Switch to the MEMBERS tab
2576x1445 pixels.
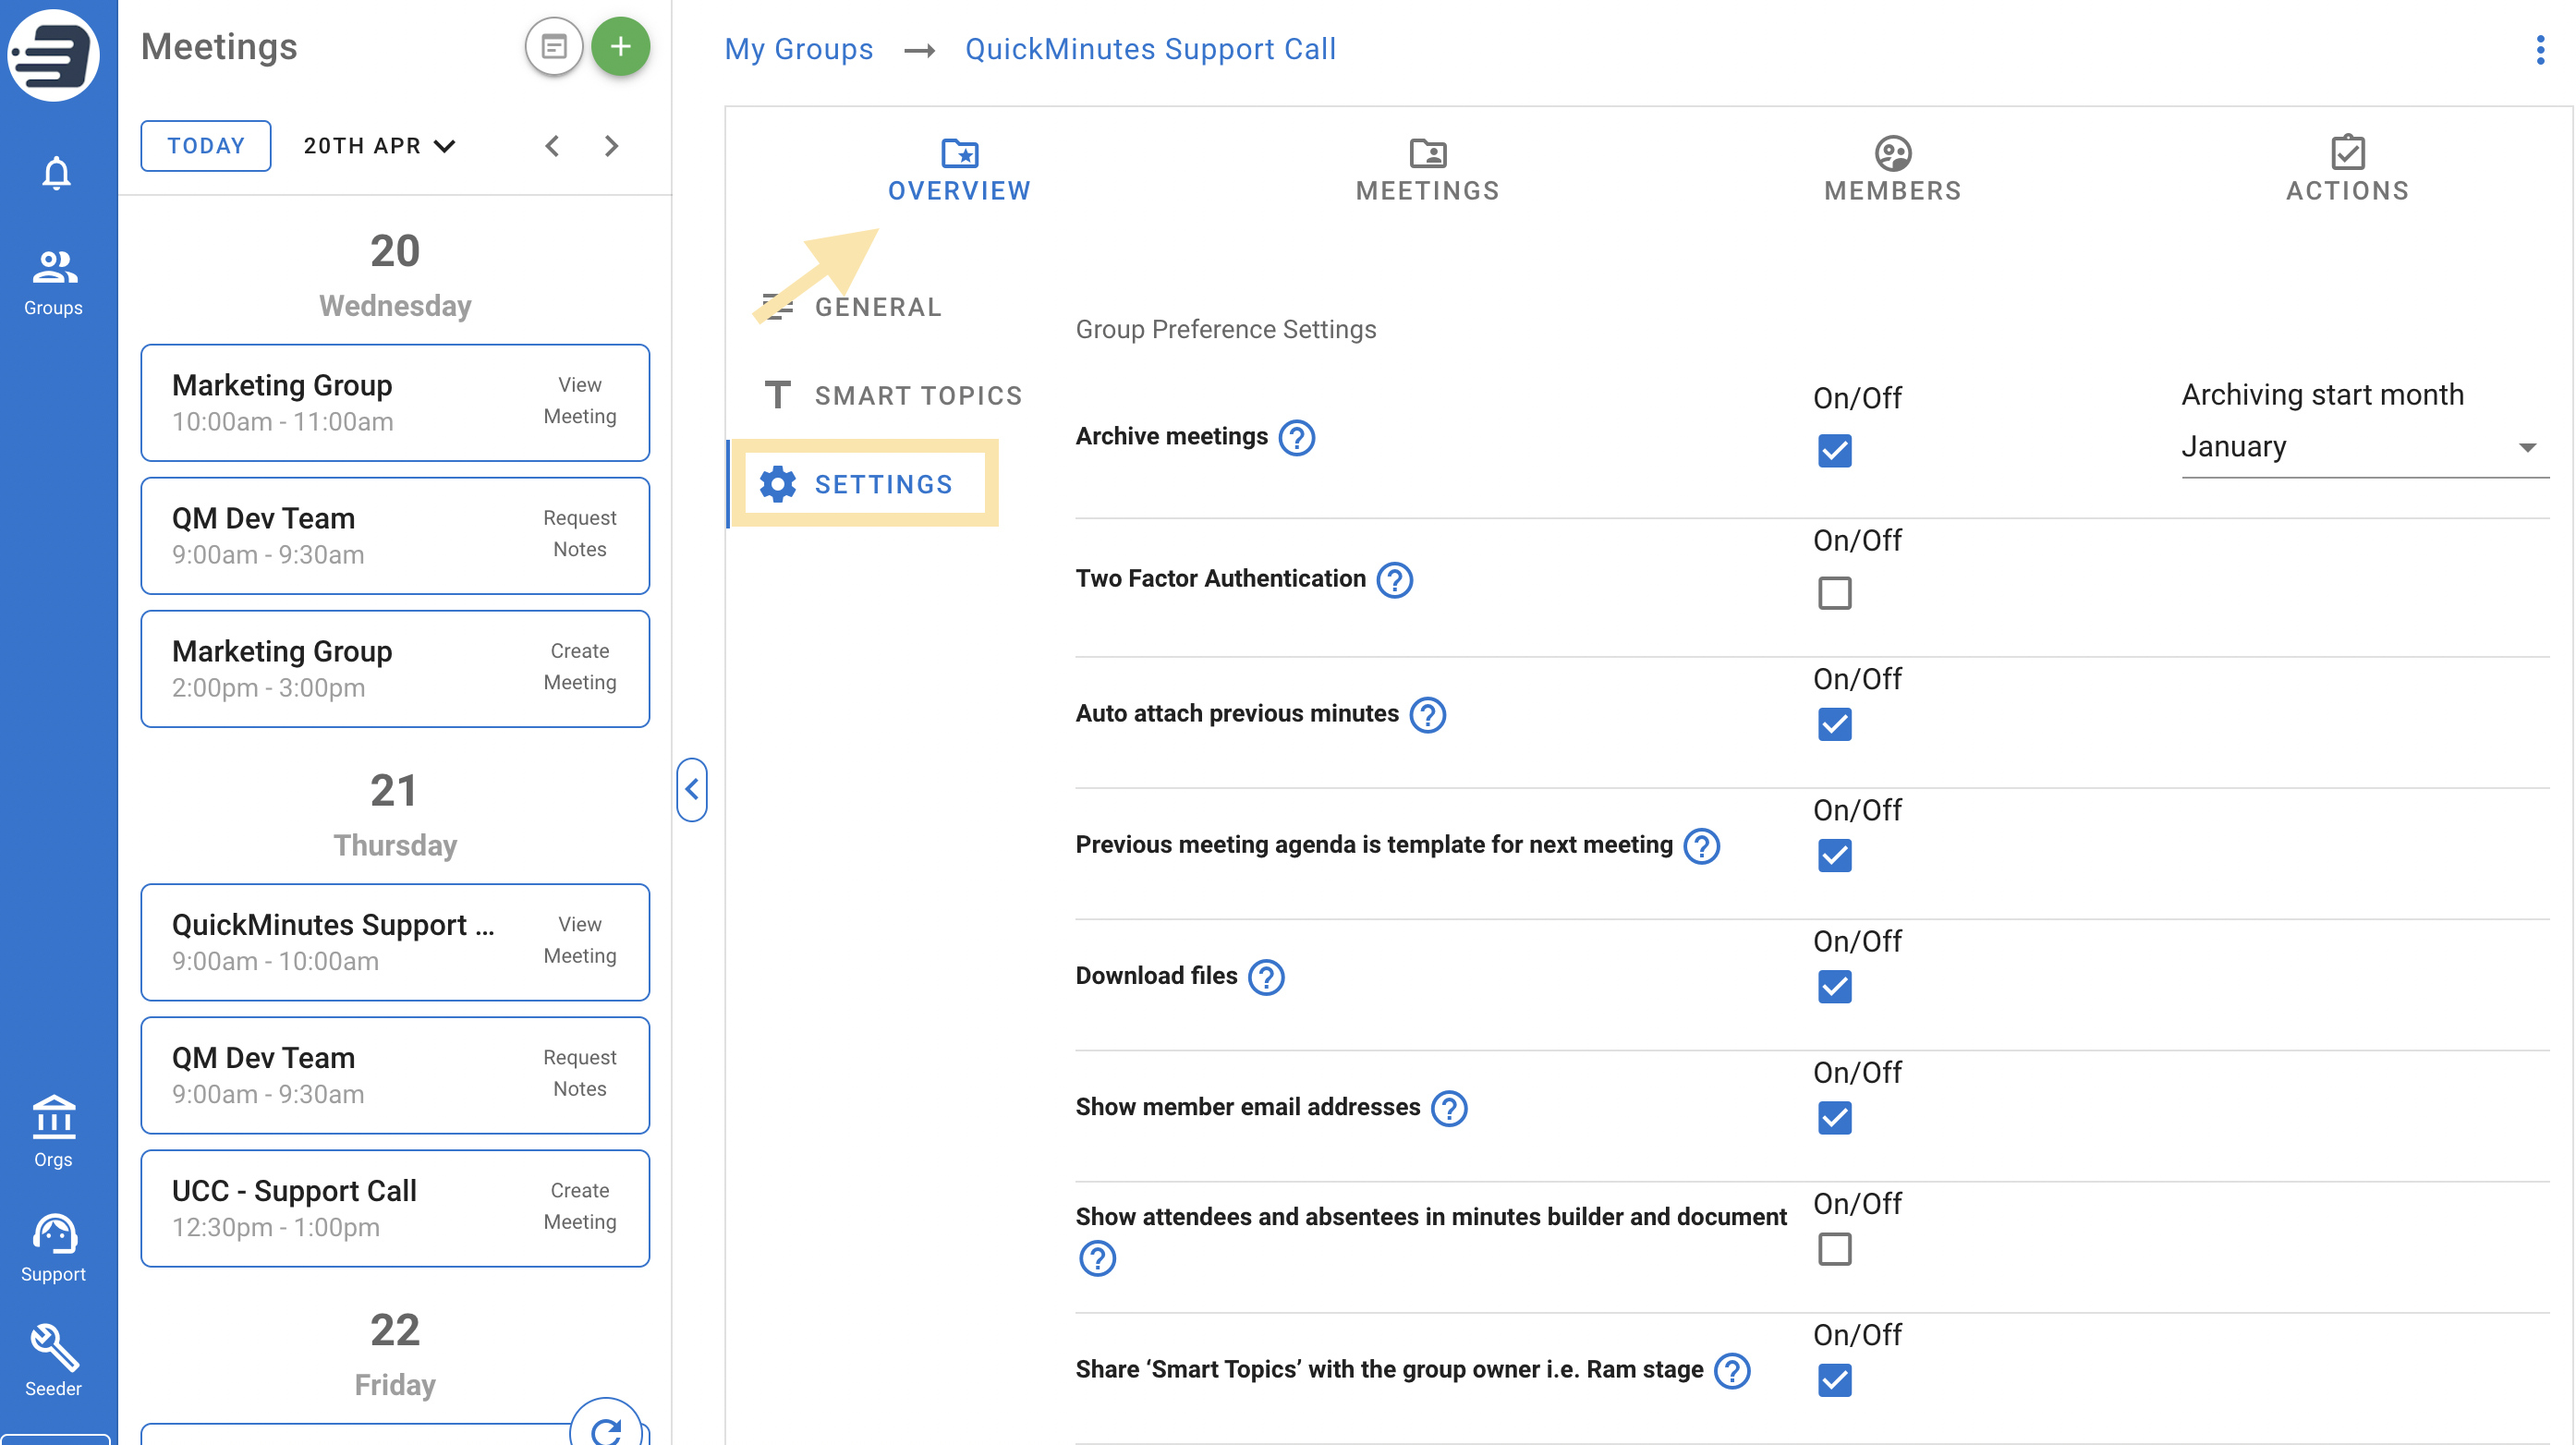tap(1893, 170)
